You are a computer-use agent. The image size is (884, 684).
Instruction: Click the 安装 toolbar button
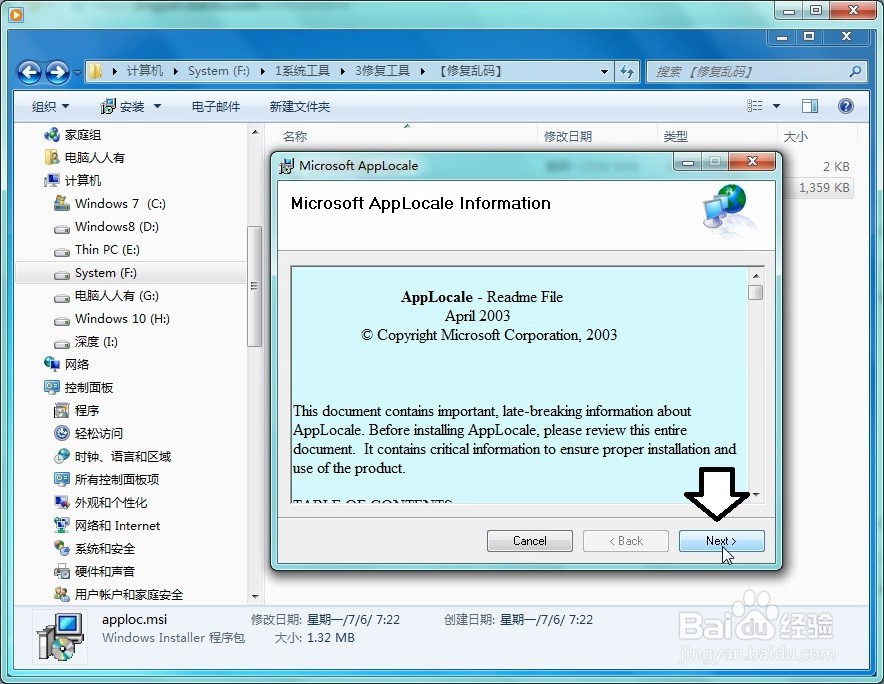[x=123, y=106]
